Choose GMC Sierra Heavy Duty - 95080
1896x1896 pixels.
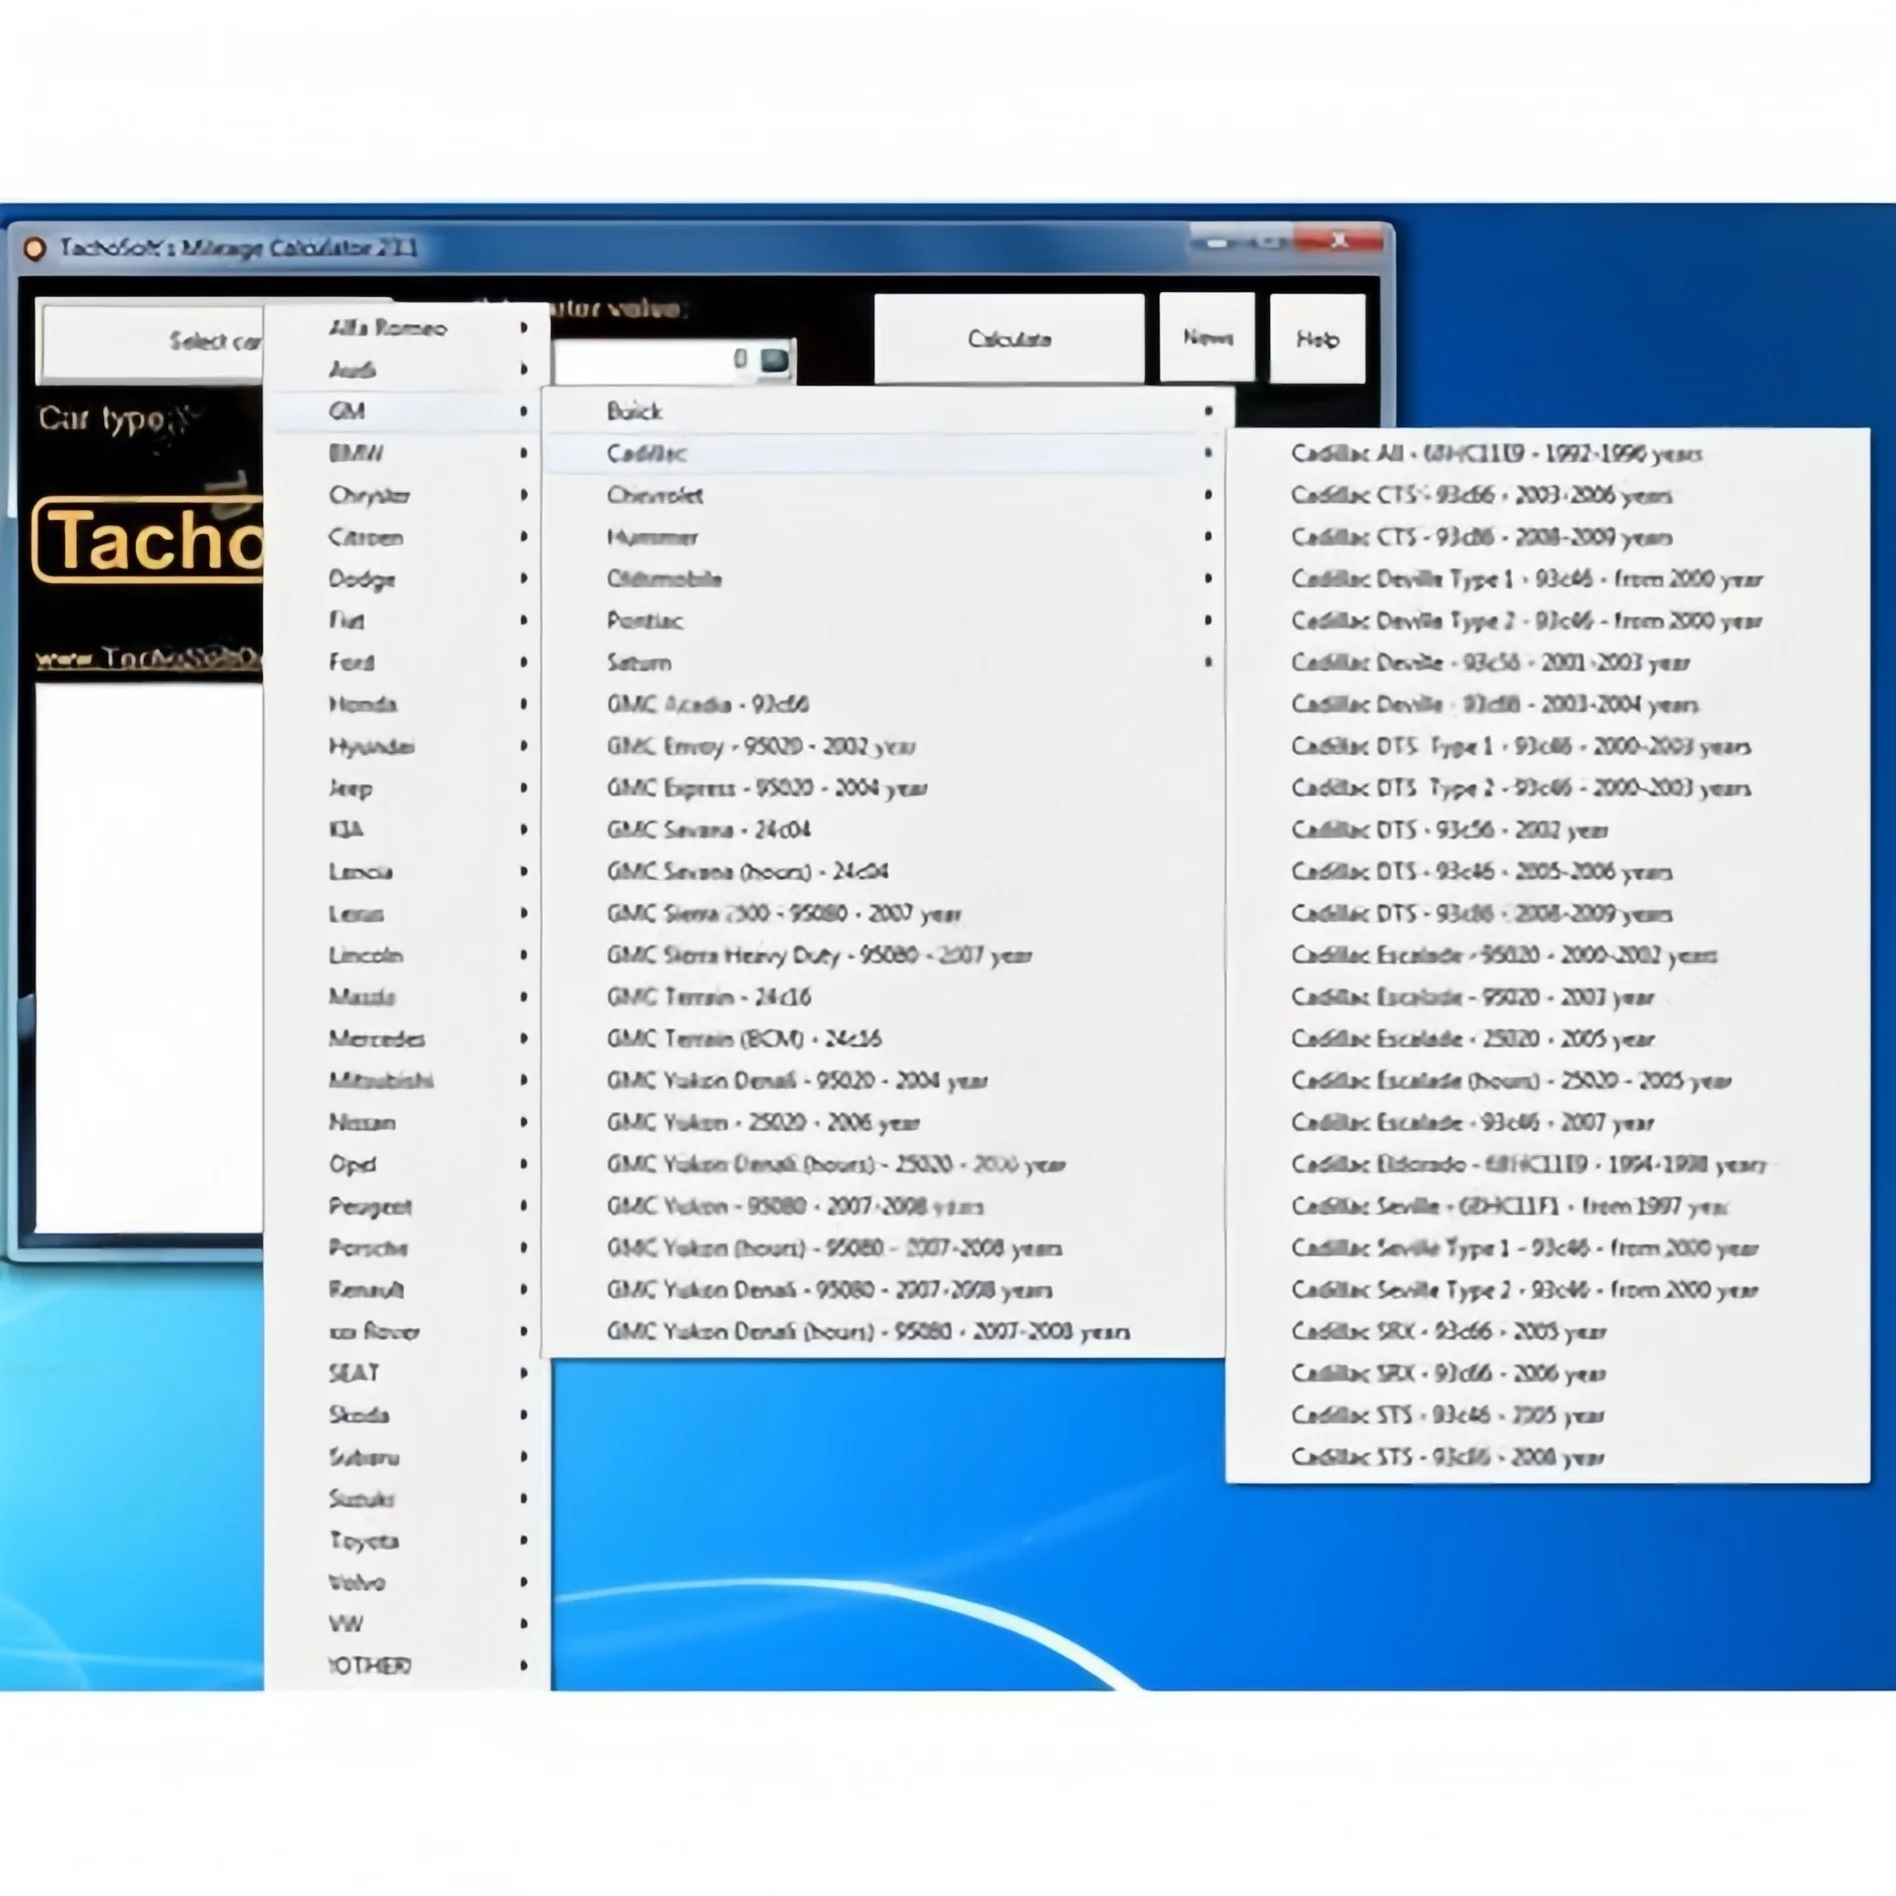[884, 955]
